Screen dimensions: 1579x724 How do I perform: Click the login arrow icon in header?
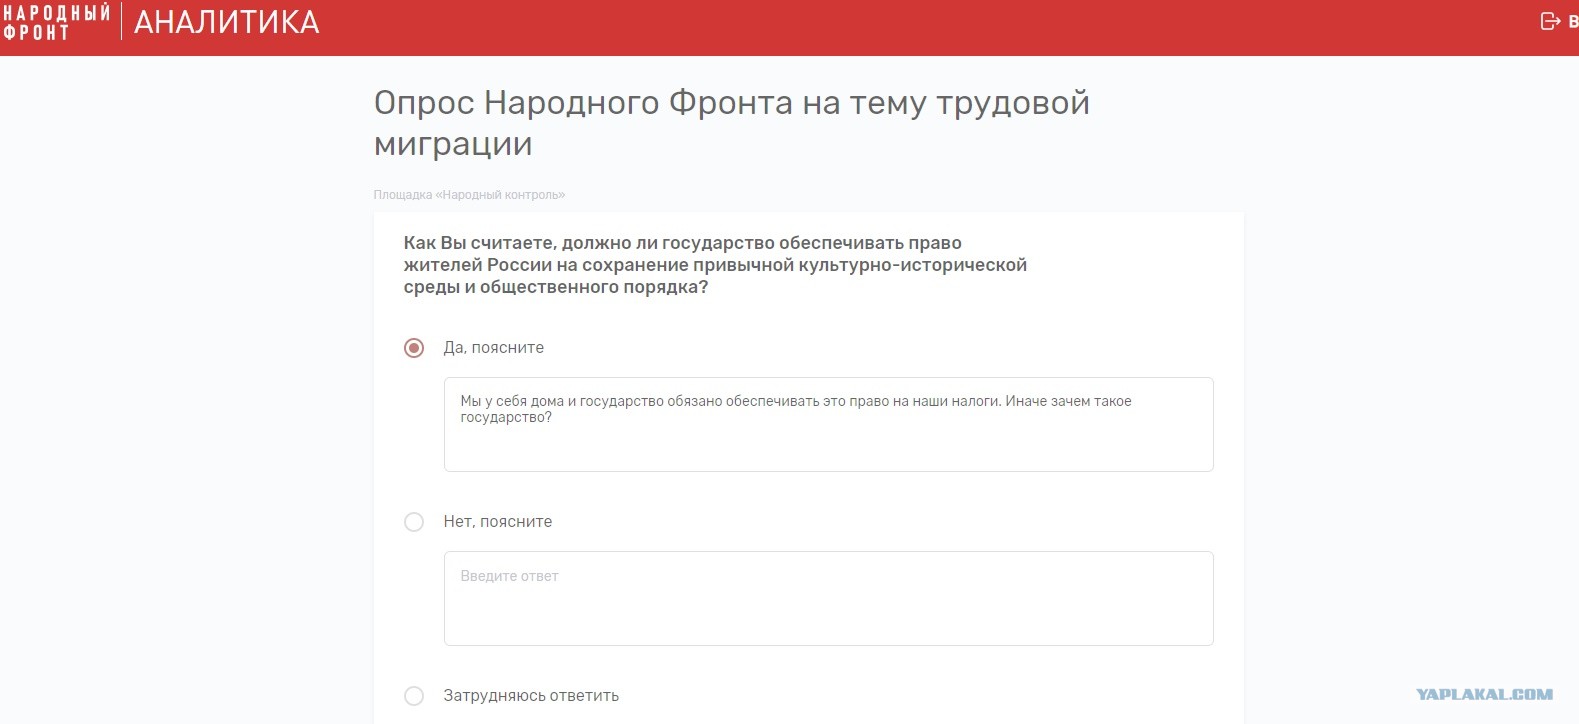click(x=1550, y=21)
